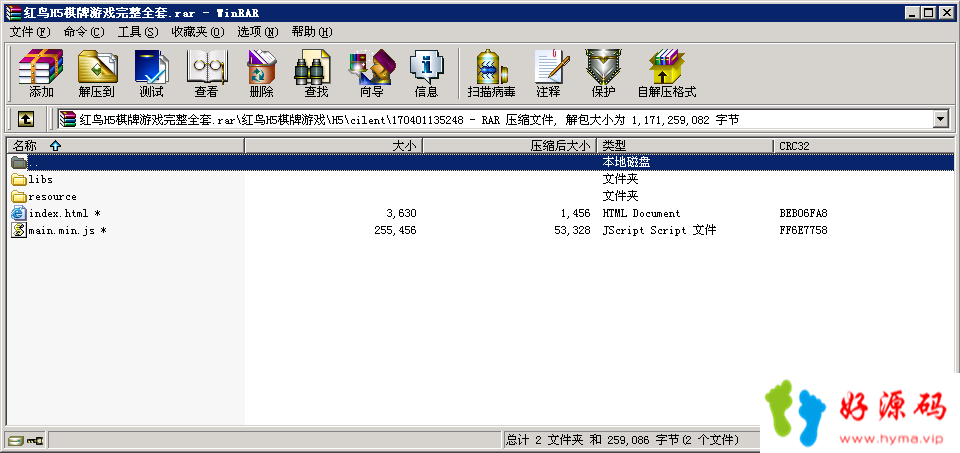Screen dimensions: 960x453
Task: Click the archive icon in address bar
Action: click(x=68, y=119)
